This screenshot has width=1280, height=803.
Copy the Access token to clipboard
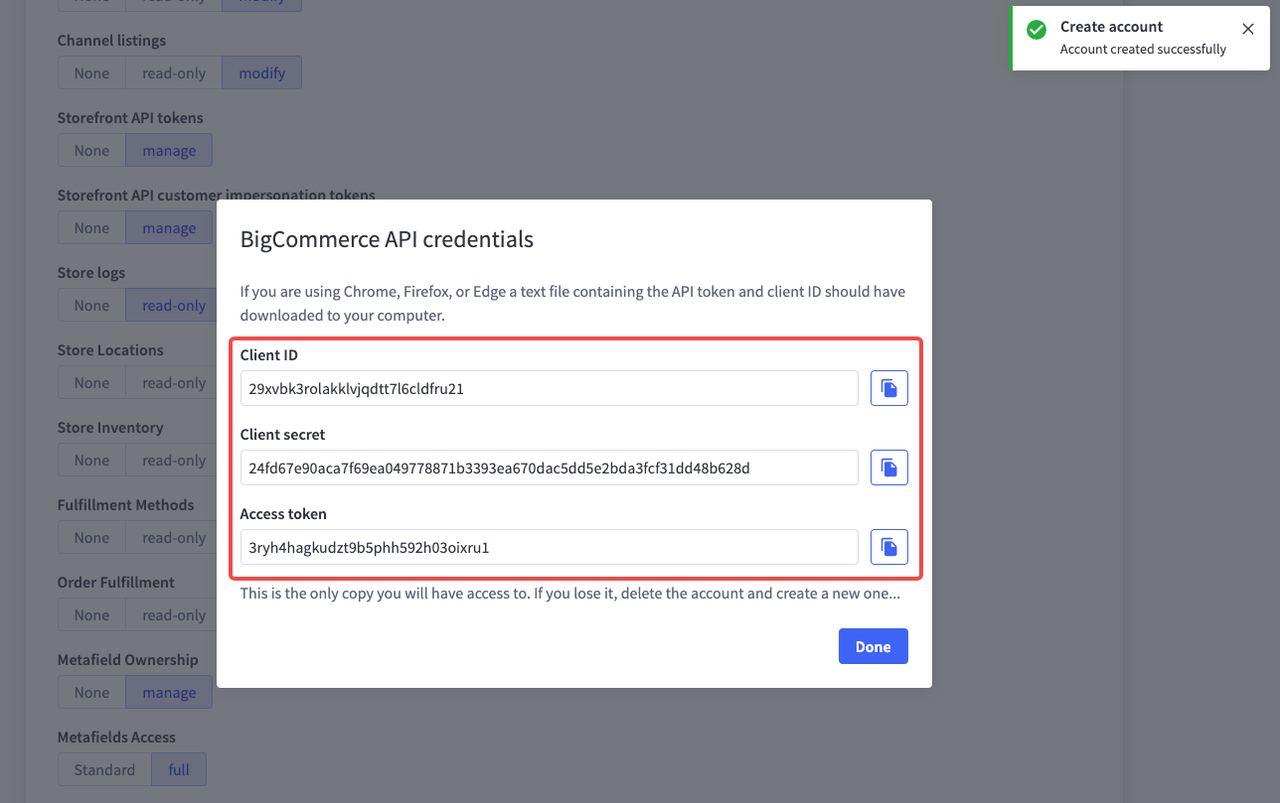click(x=889, y=546)
